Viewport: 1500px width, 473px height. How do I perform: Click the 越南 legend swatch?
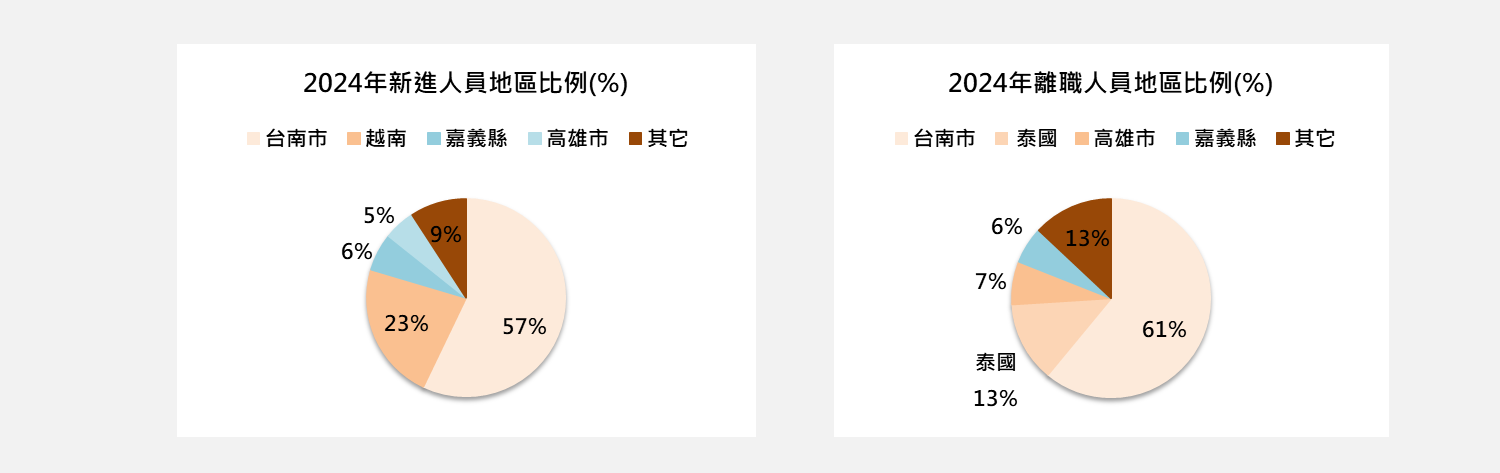coord(353,140)
